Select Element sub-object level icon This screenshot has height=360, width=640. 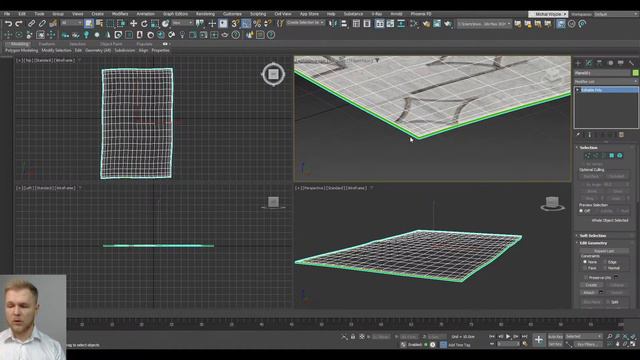pyautogui.click(x=620, y=156)
